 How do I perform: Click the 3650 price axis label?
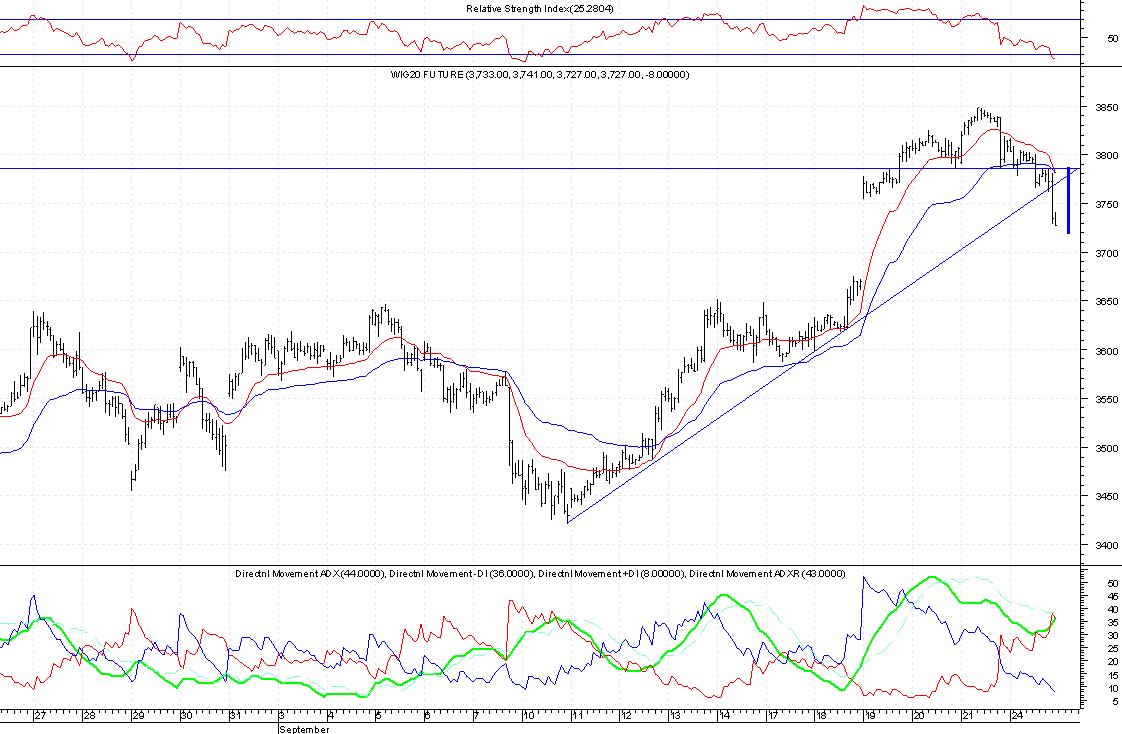point(1107,302)
